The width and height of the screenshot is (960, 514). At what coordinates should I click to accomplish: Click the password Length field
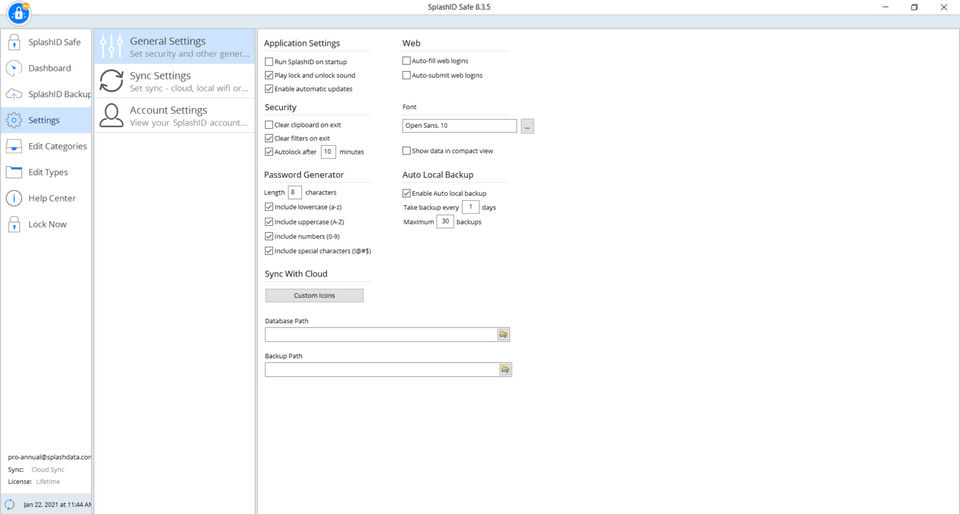tap(294, 192)
